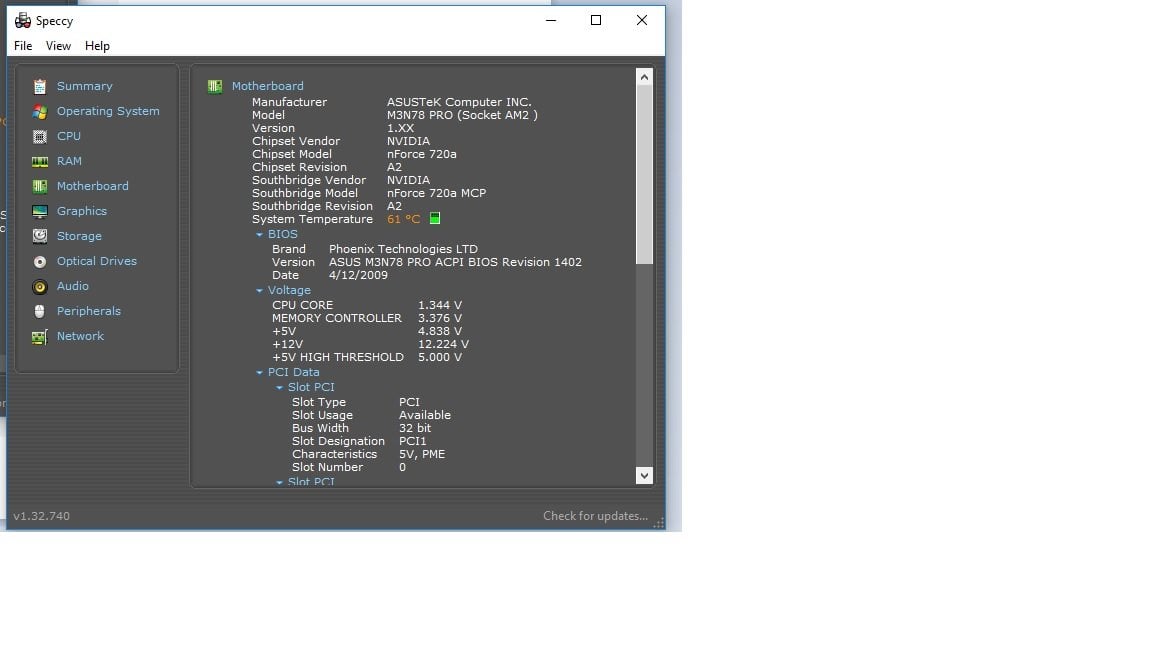Screen dimensions: 1152x648
Task: Open Optical Drives section
Action: click(97, 261)
